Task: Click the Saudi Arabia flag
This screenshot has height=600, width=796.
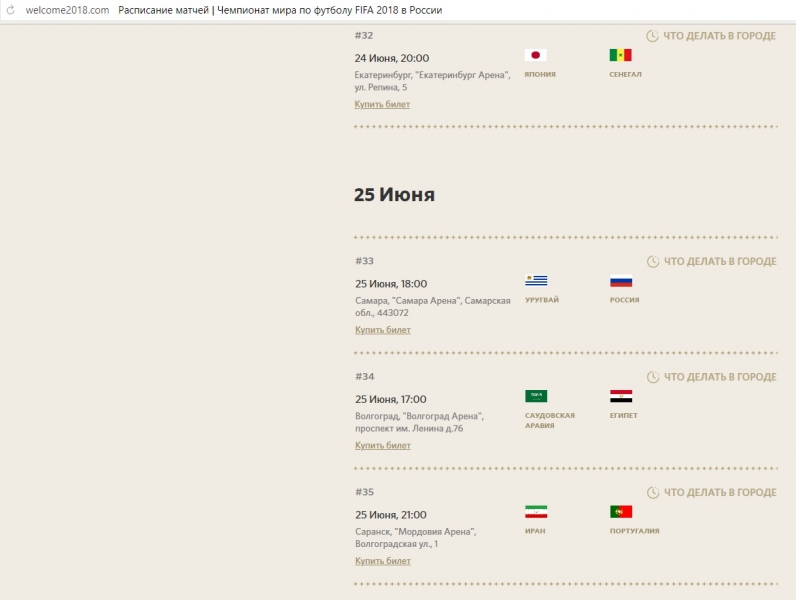Action: pyautogui.click(x=535, y=396)
